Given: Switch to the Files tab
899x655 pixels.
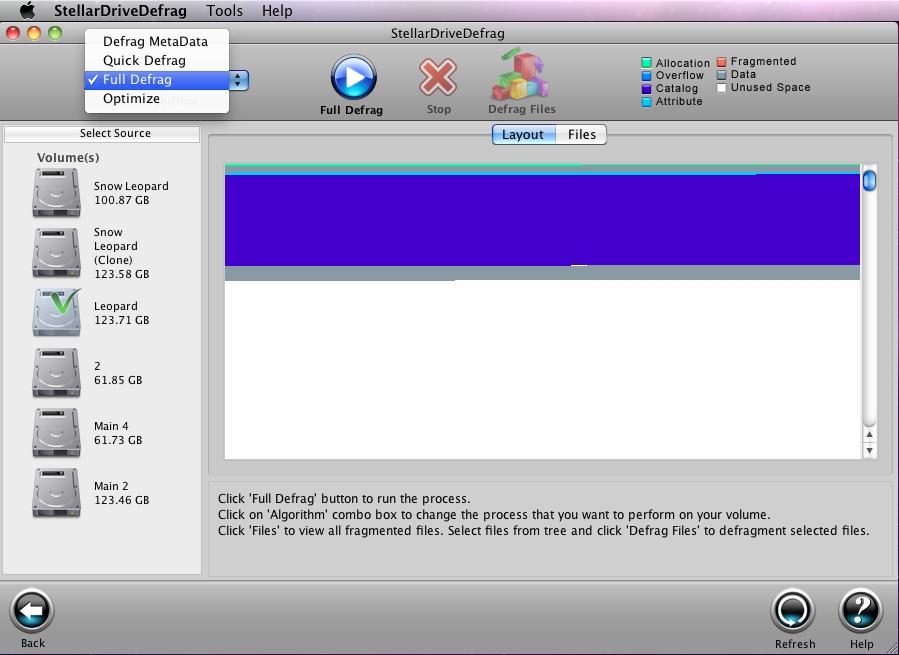Looking at the screenshot, I should coord(581,134).
